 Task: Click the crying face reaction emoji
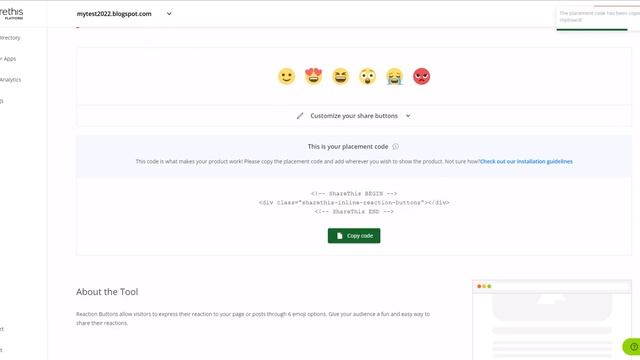point(394,76)
